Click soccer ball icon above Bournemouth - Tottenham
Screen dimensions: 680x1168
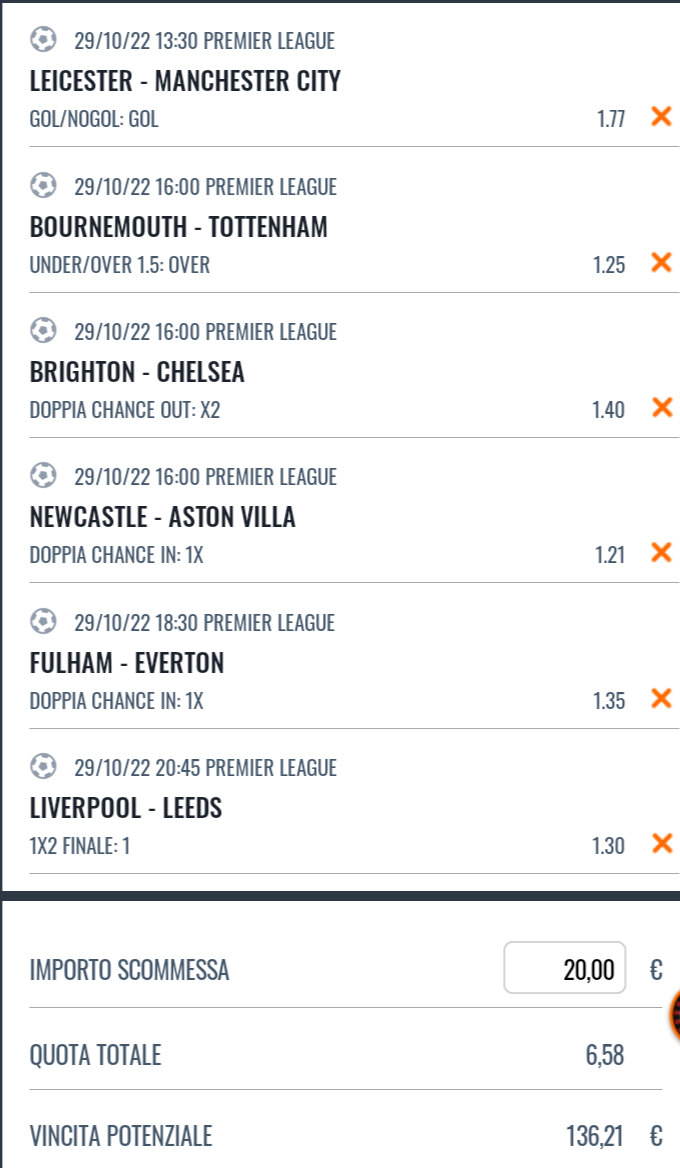coord(43,185)
